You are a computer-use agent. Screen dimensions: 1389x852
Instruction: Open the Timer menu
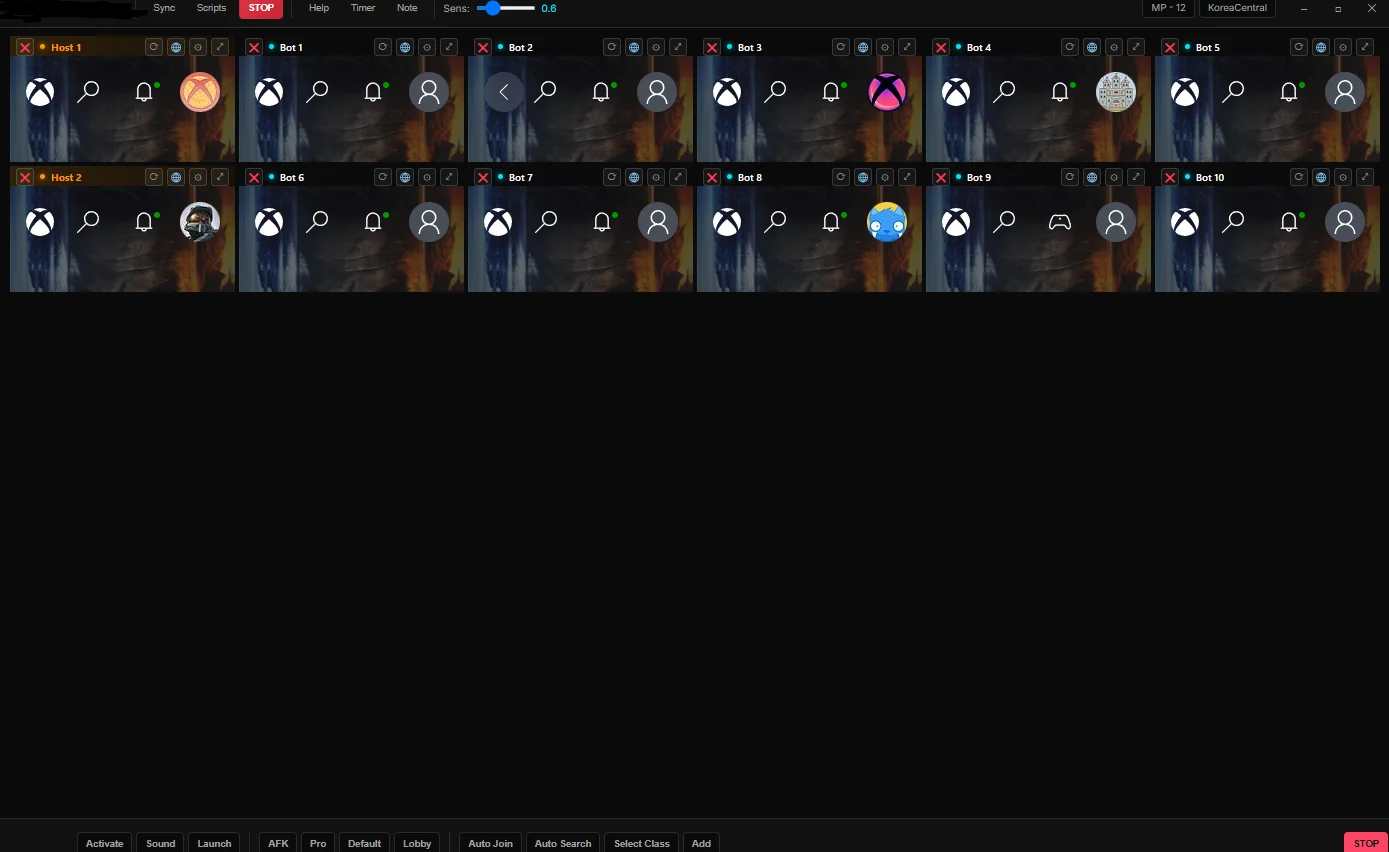coord(363,8)
